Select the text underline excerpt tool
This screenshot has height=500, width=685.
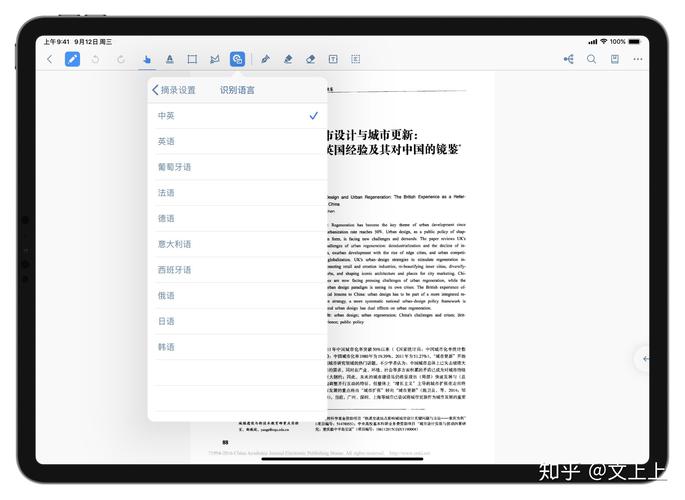tap(170, 59)
